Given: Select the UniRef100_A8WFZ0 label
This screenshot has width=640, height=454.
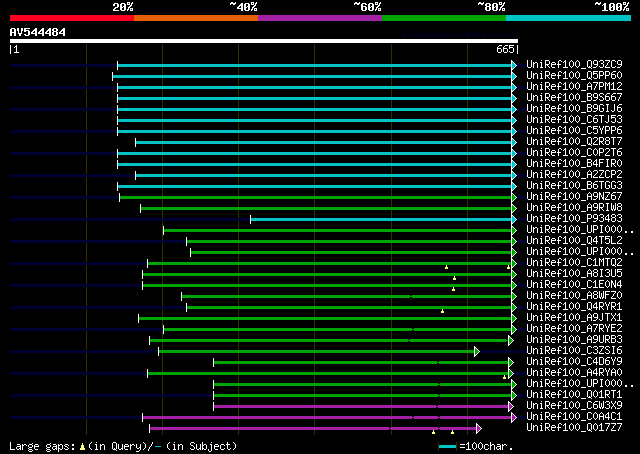Looking at the screenshot, I should tap(574, 296).
